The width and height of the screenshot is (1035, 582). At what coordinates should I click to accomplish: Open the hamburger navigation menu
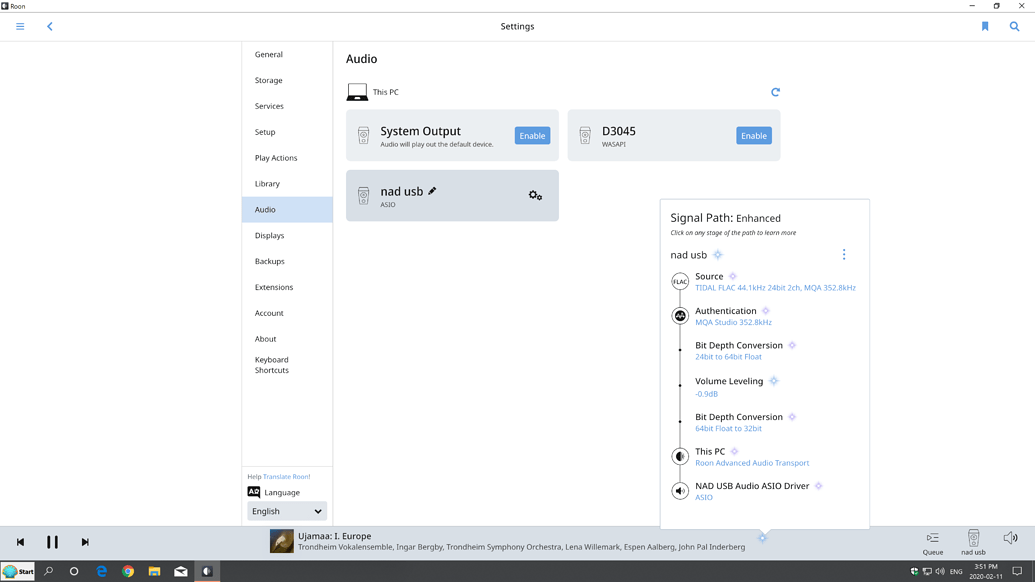pyautogui.click(x=19, y=26)
